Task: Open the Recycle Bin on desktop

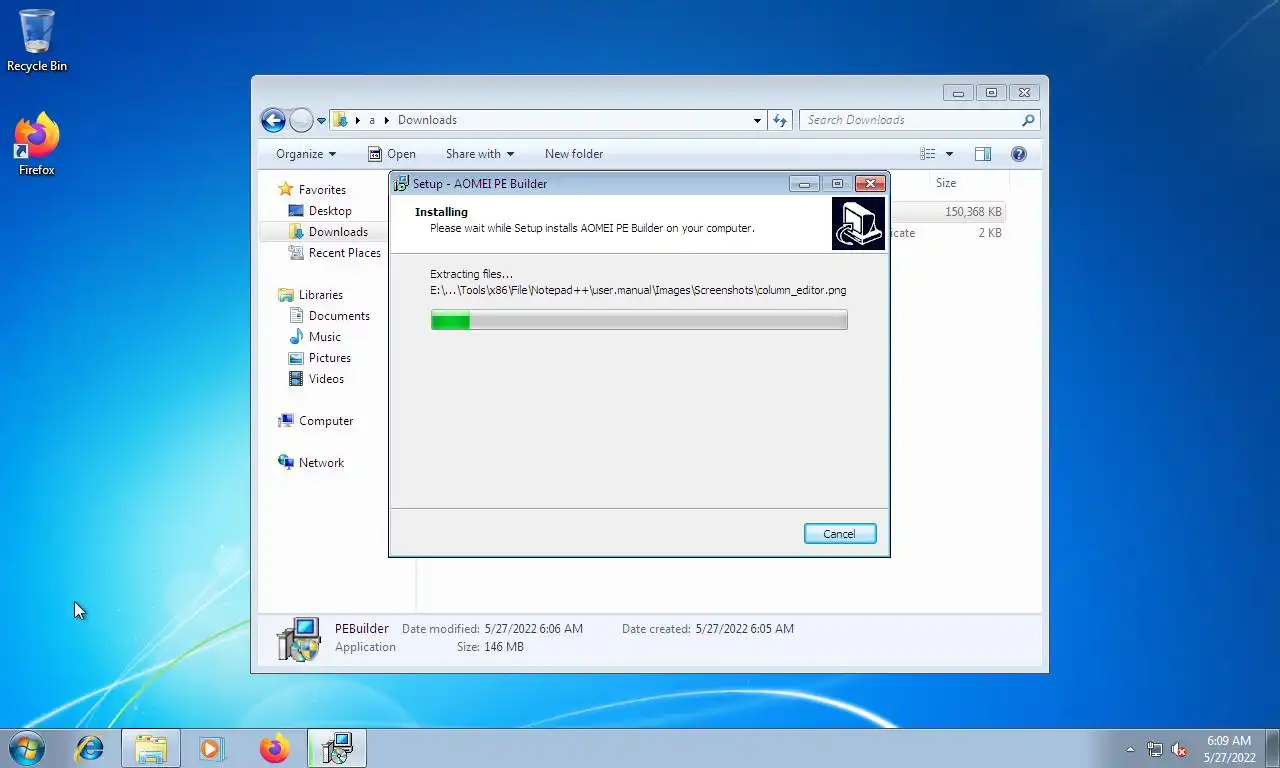Action: (37, 40)
